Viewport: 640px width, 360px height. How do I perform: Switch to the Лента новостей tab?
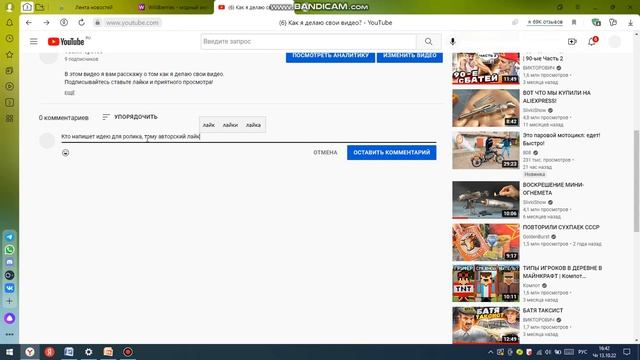click(93, 7)
